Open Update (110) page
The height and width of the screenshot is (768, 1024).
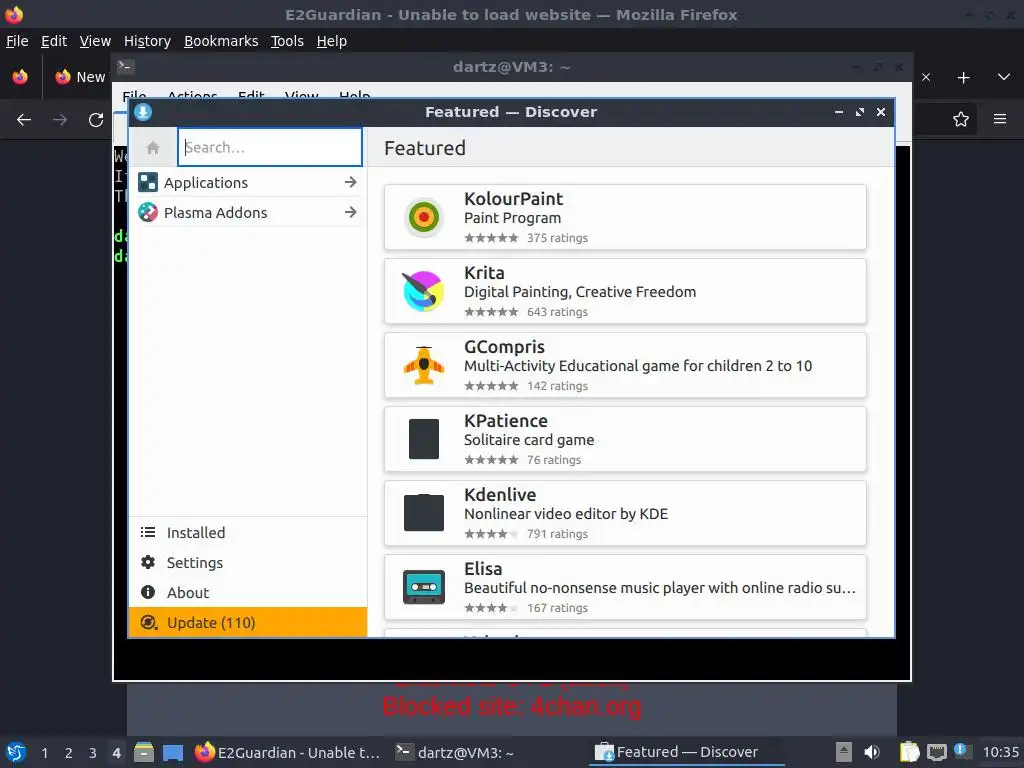click(248, 622)
